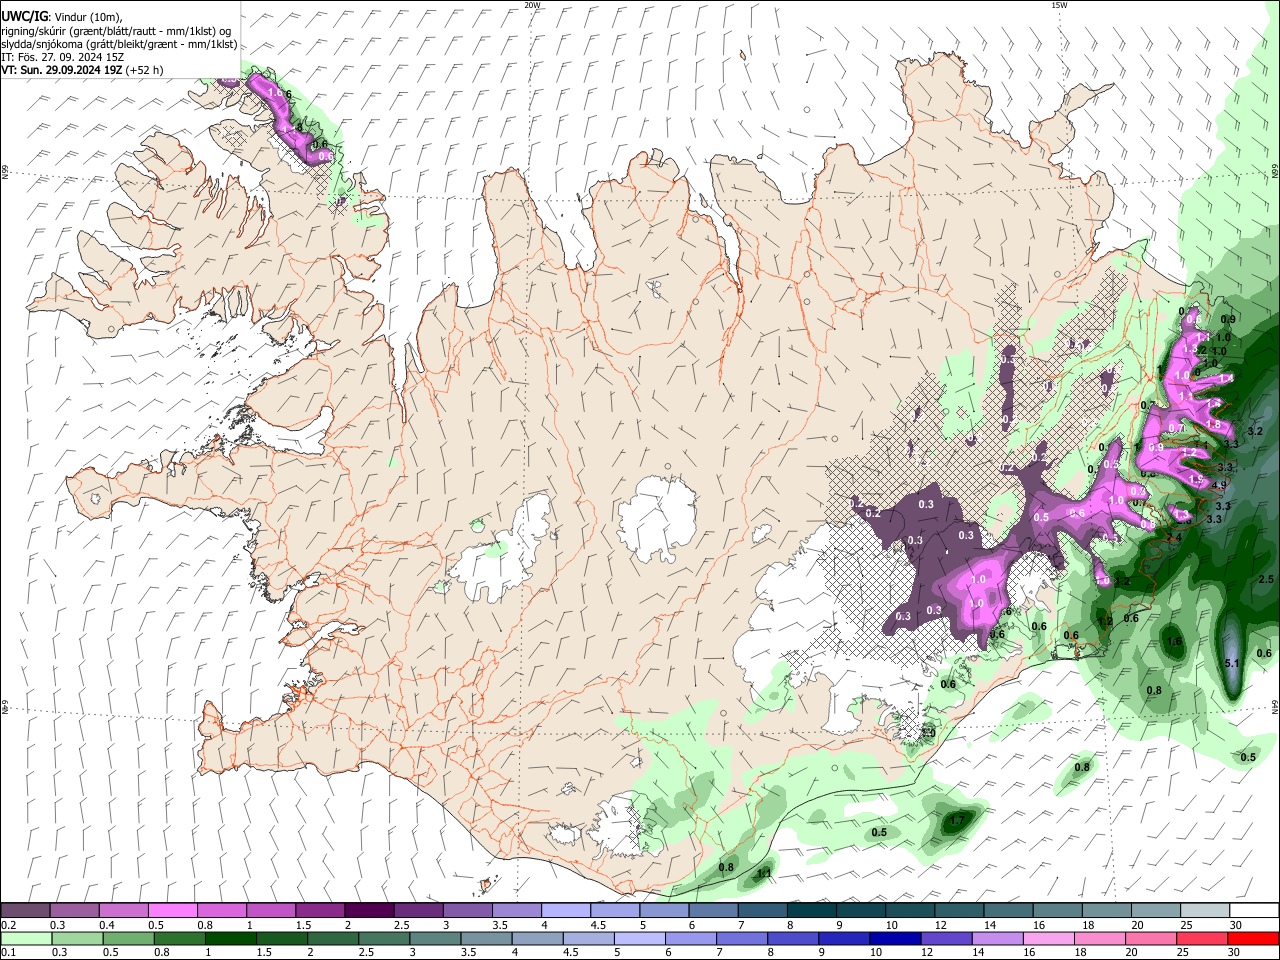
Task: Click the '0.2' label under the snow legend
Action: coord(8,925)
